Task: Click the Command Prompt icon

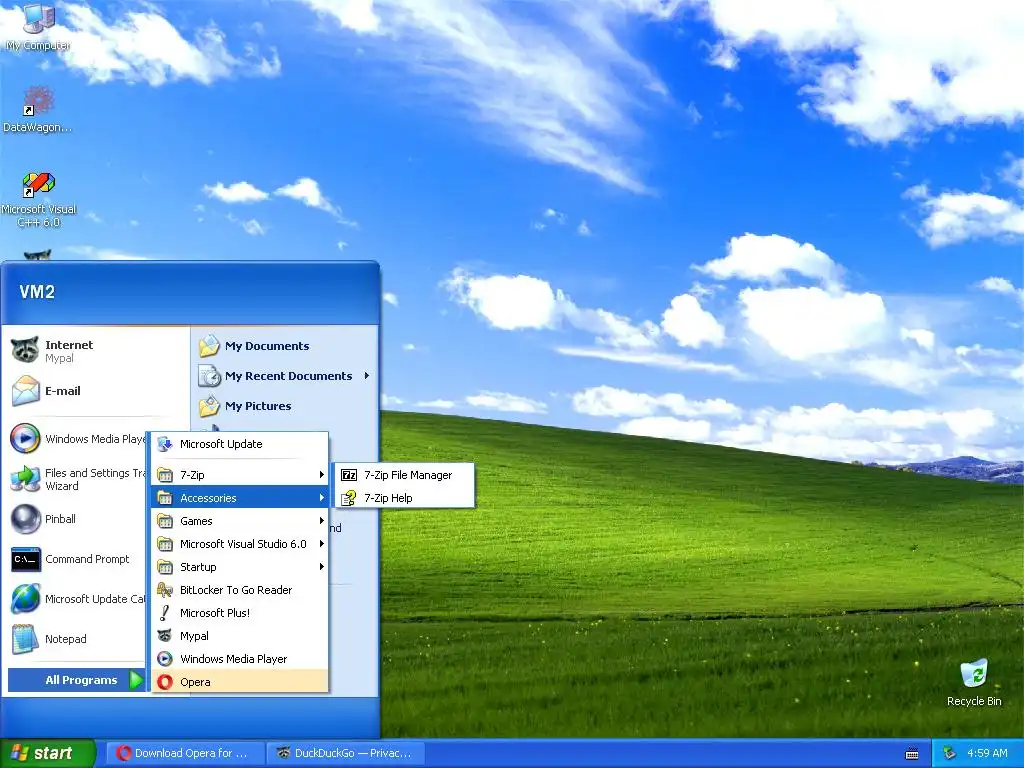Action: (x=25, y=559)
